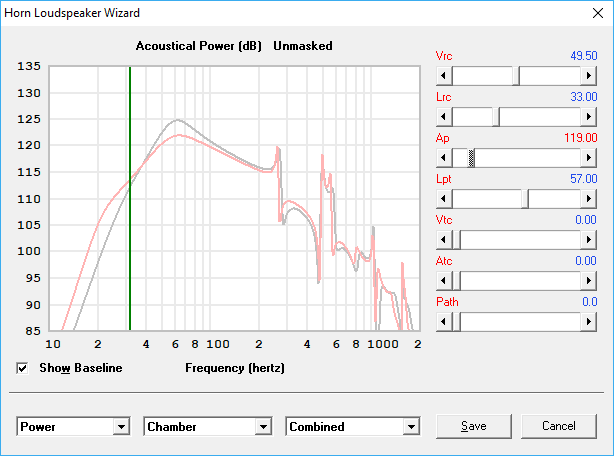
Task: Click the Path slider thumb
Action: 456,322
